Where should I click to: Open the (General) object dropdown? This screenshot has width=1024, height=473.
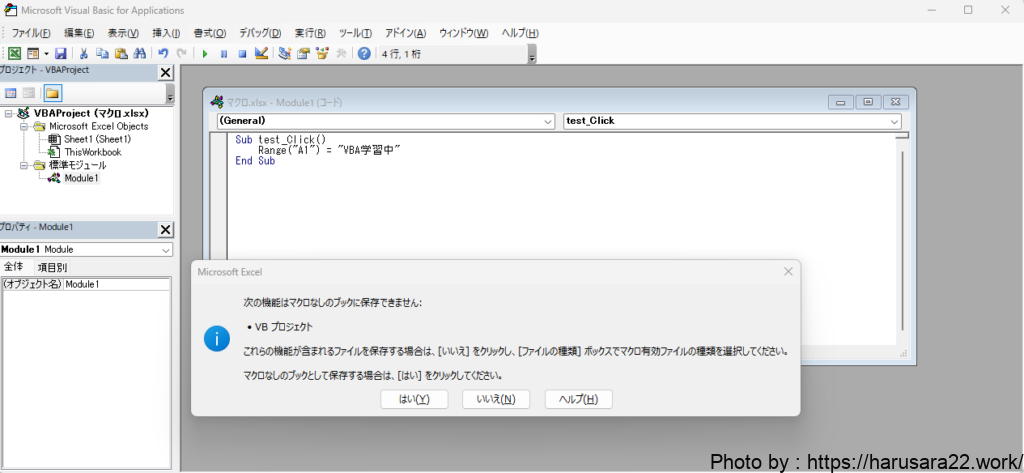coord(547,121)
